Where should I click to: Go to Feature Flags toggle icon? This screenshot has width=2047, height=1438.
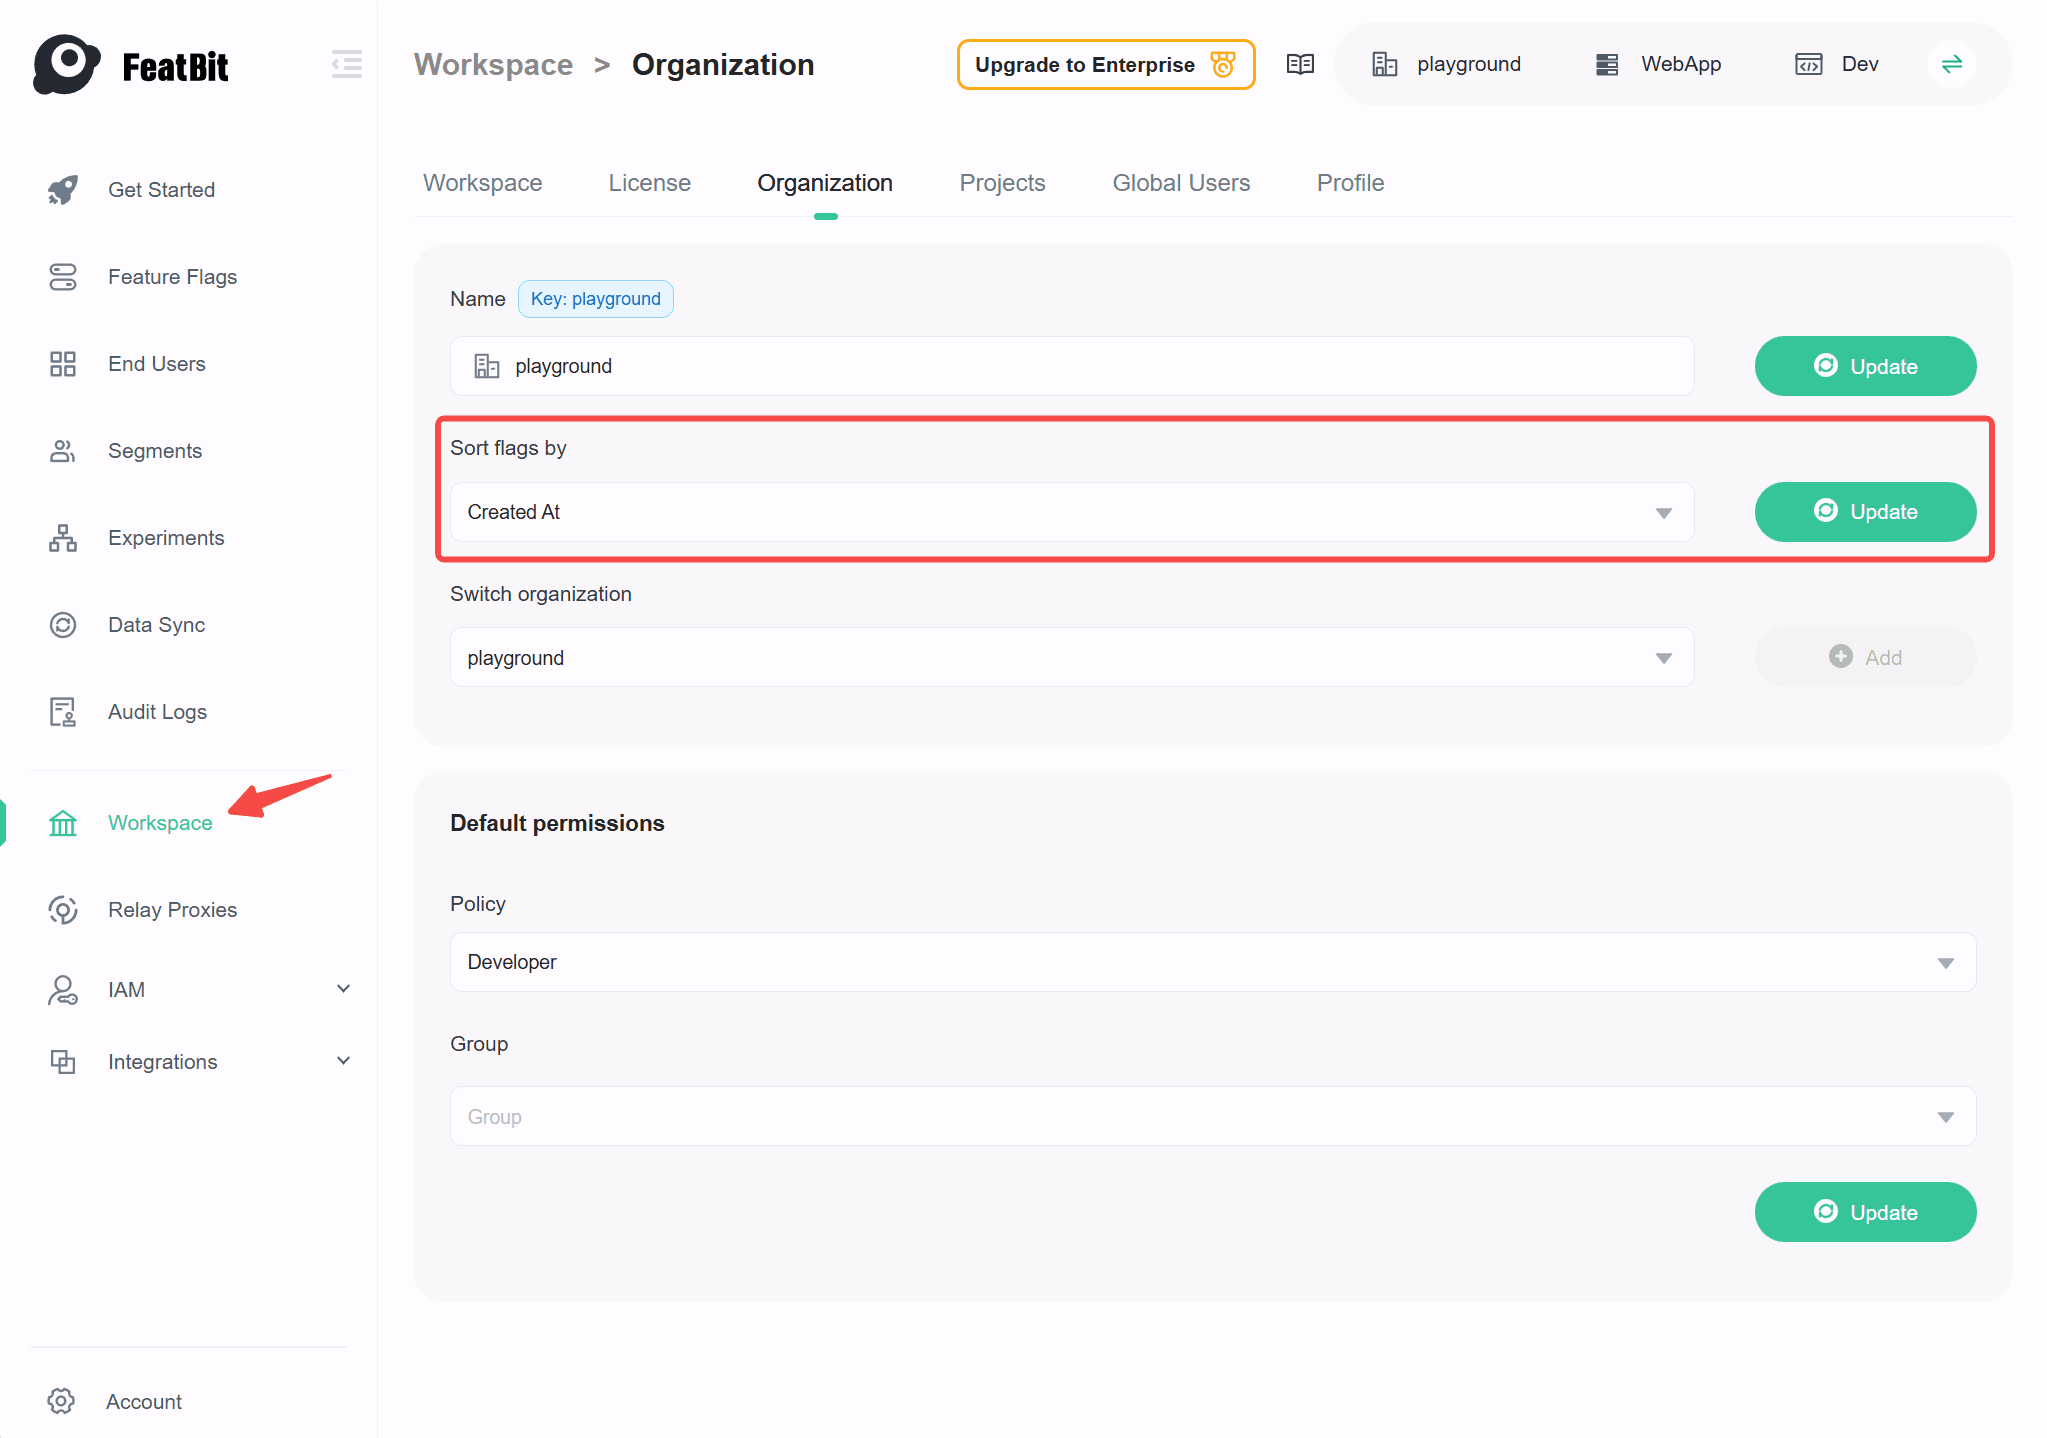pyautogui.click(x=63, y=277)
